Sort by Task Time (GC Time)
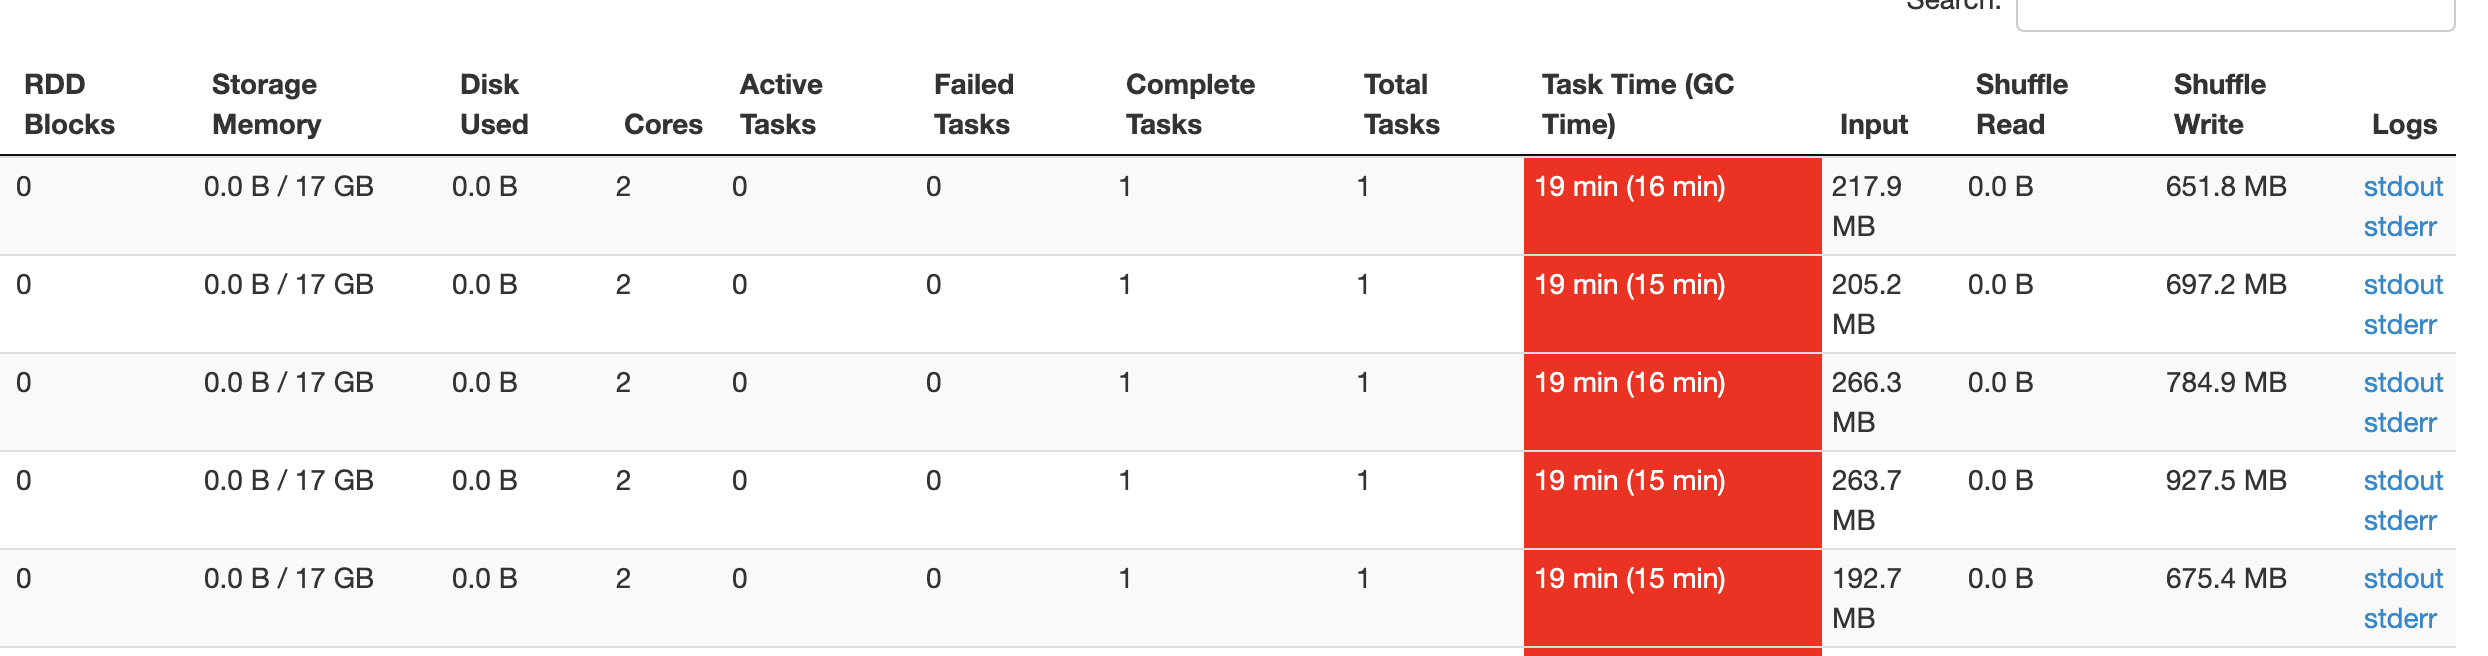The height and width of the screenshot is (656, 2488). [x=1637, y=104]
